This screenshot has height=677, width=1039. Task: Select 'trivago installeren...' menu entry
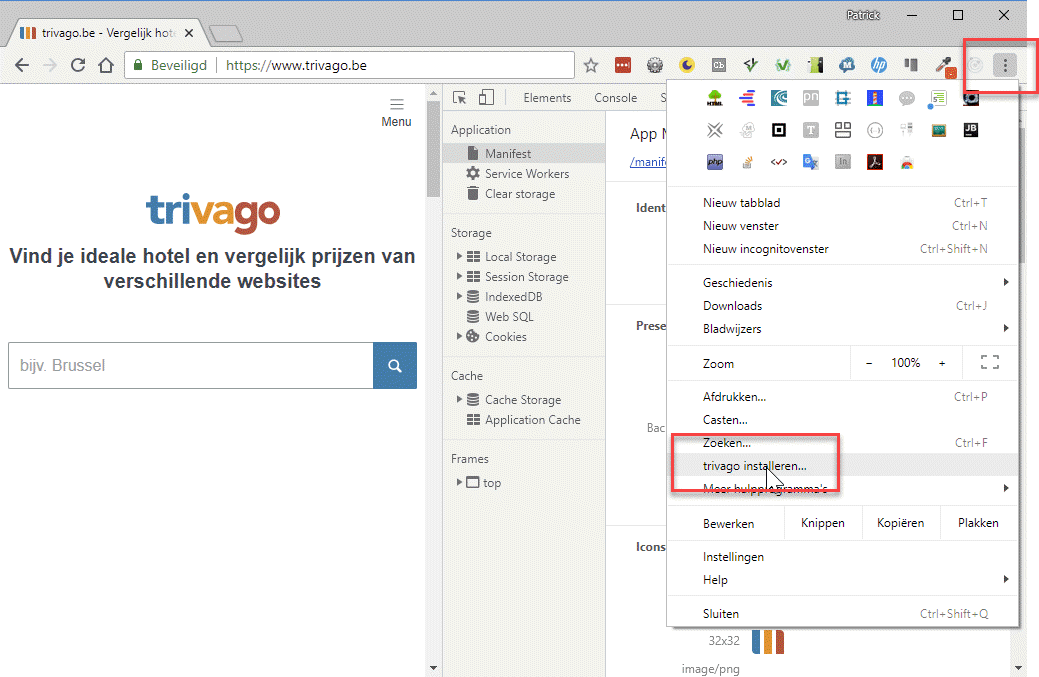click(x=755, y=466)
